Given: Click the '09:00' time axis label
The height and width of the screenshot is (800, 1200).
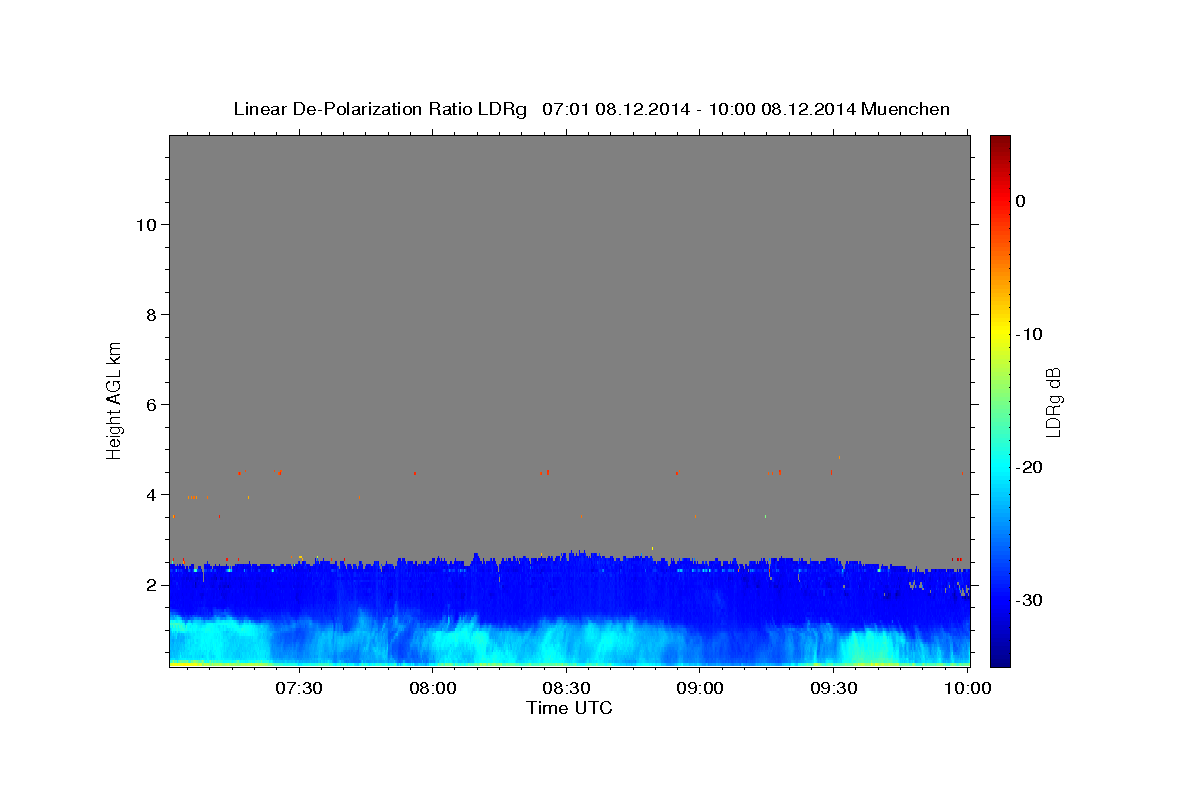Looking at the screenshot, I should pos(700,688).
